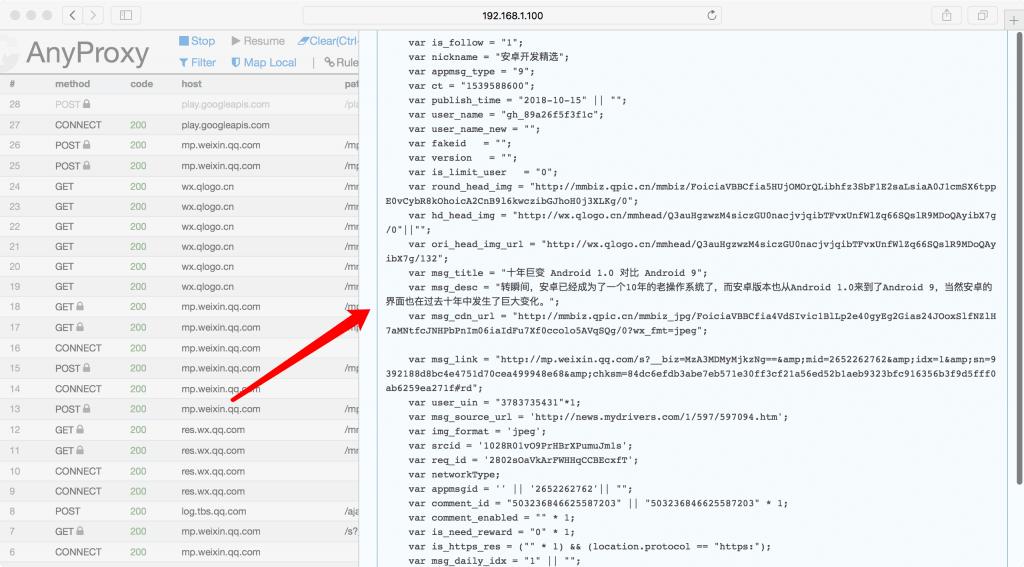Open the Map Local option
Screen dimensions: 1024x567
(x=264, y=62)
